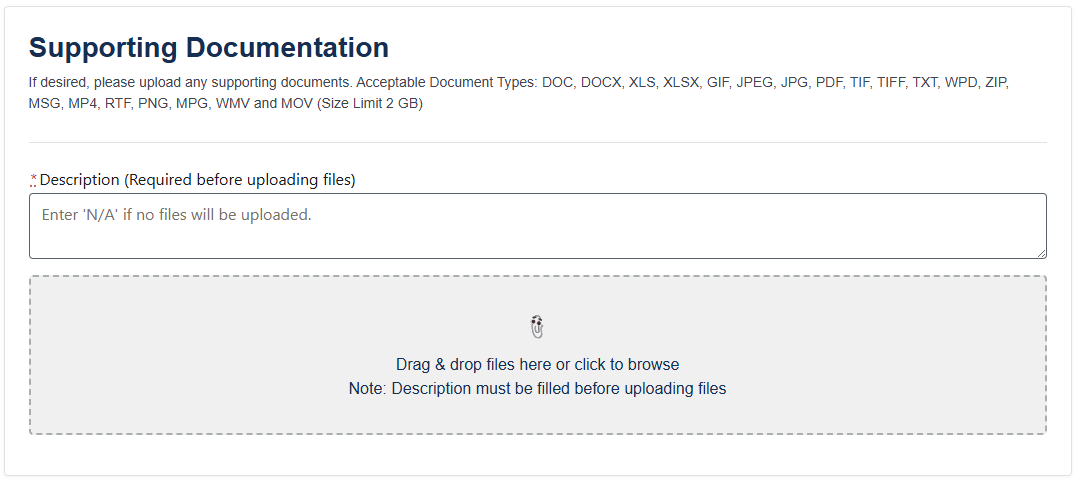
Task: Click "If desired, please upload" instruction text
Action: pos(110,82)
